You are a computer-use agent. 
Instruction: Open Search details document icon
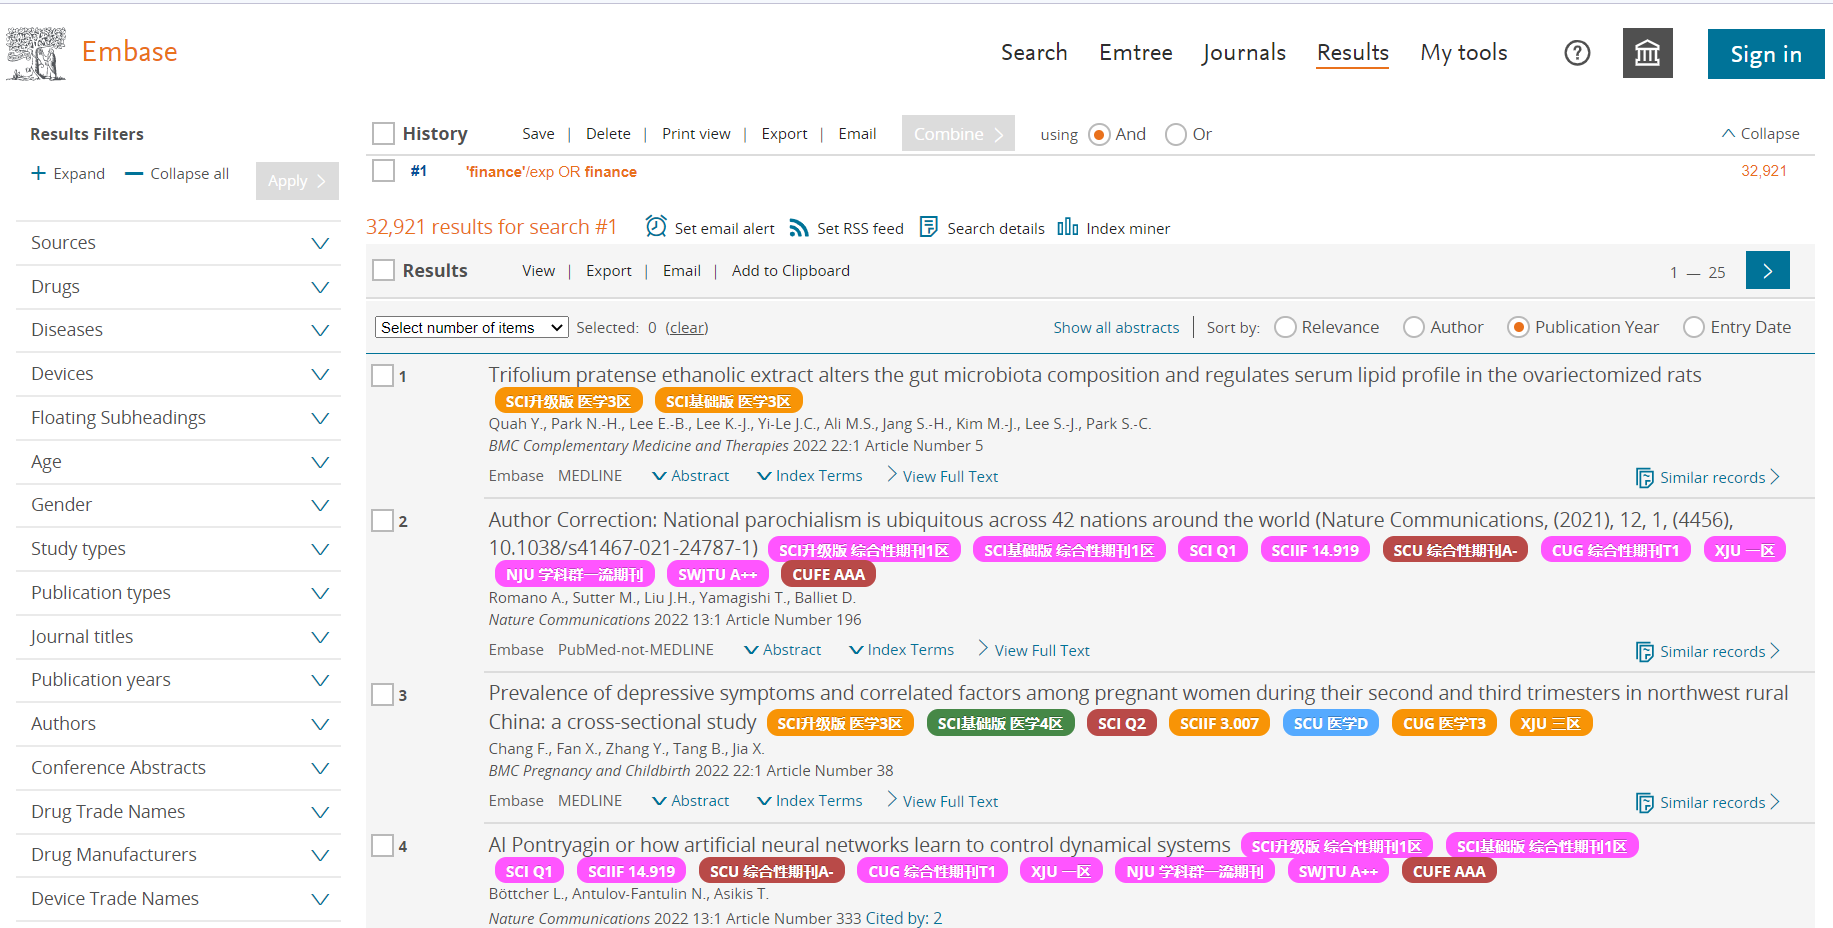[928, 227]
